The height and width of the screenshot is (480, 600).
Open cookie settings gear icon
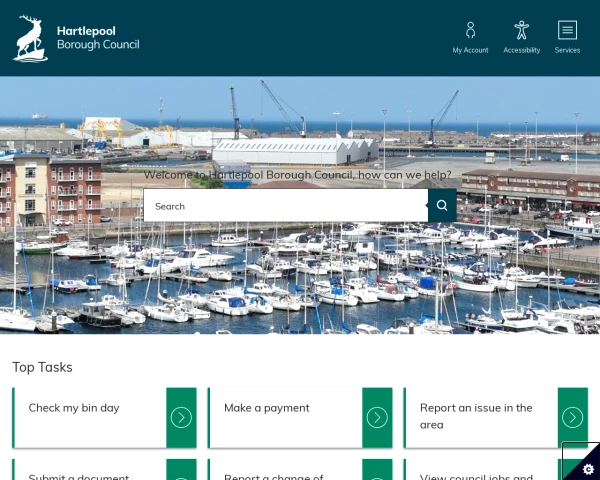pos(588,469)
